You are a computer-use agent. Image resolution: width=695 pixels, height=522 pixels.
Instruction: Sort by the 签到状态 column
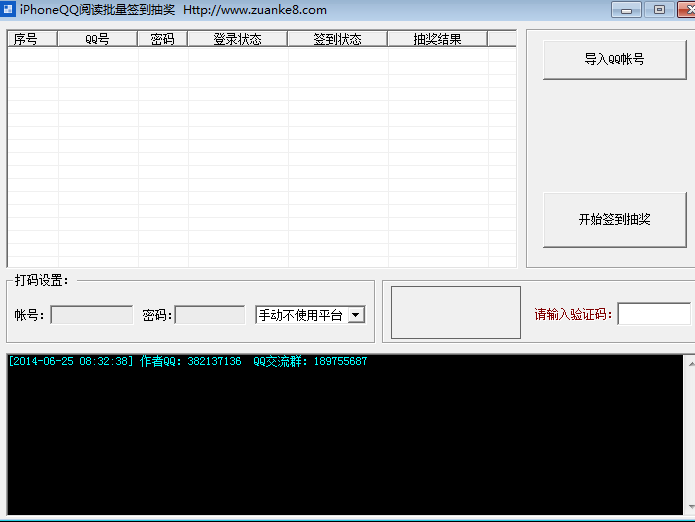[337, 39]
